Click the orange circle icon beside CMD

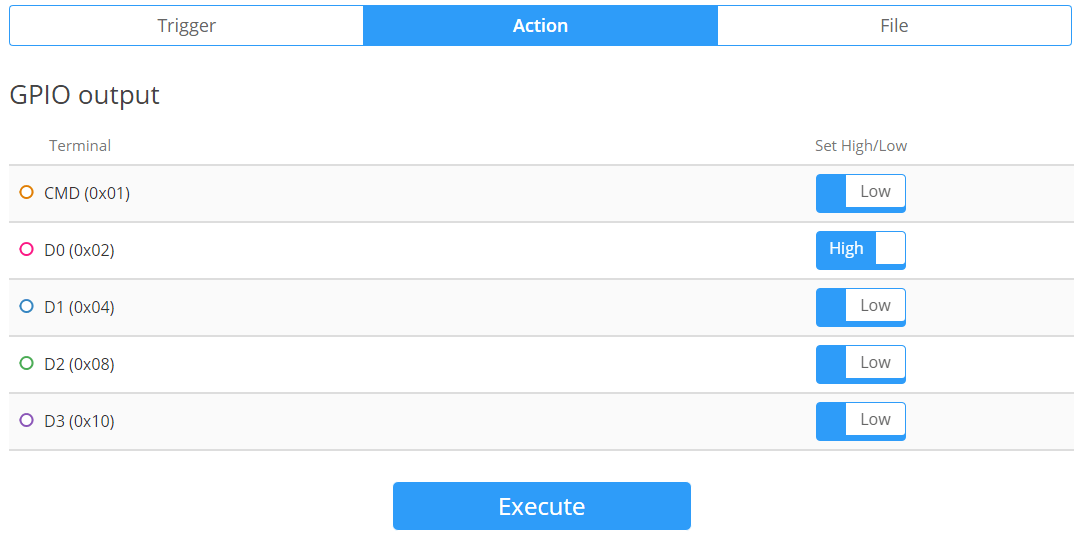(27, 192)
